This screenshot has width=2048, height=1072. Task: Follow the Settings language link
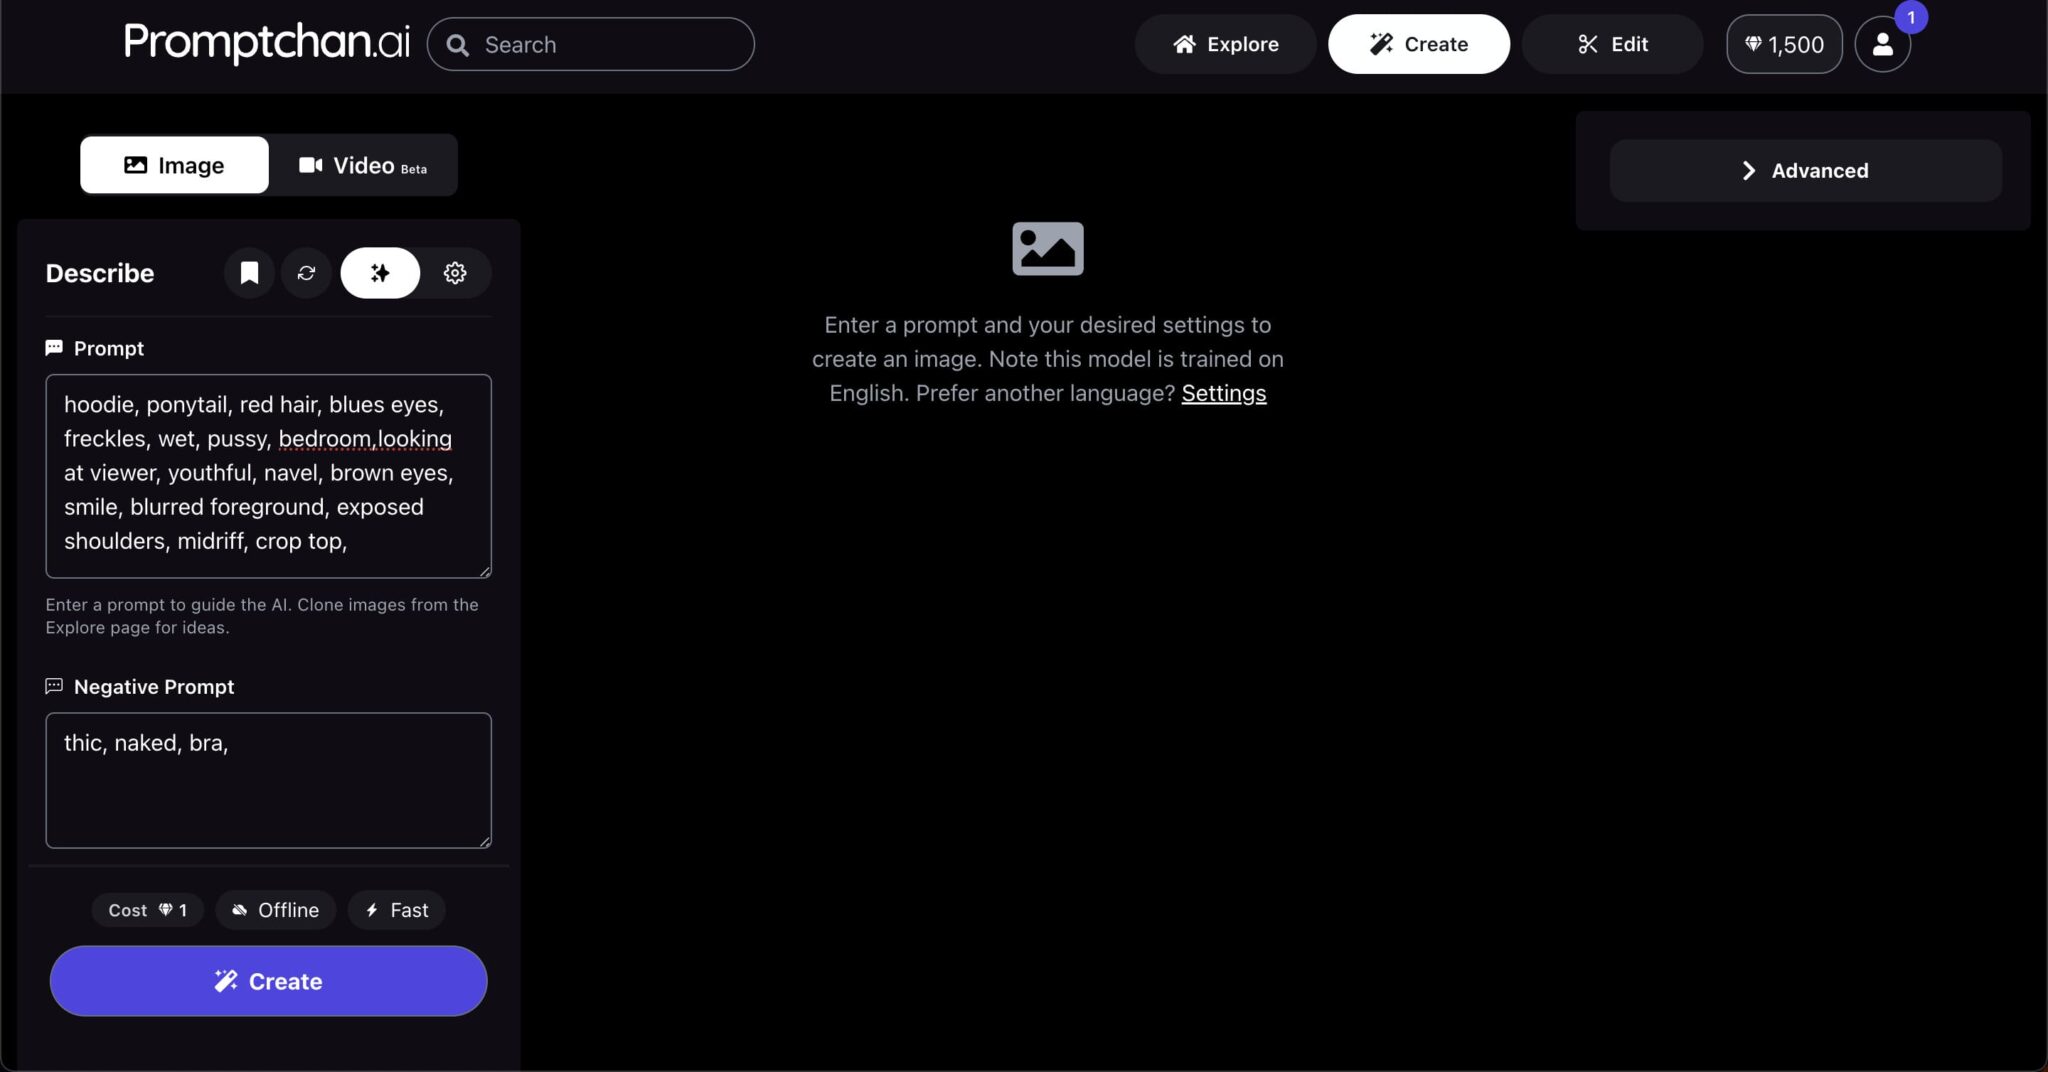[x=1223, y=393]
